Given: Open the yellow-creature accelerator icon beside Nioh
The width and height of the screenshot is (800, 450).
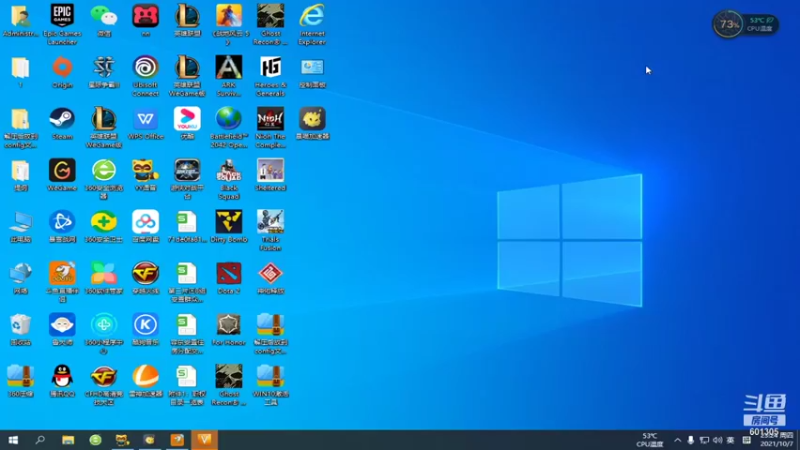Looking at the screenshot, I should (312, 123).
